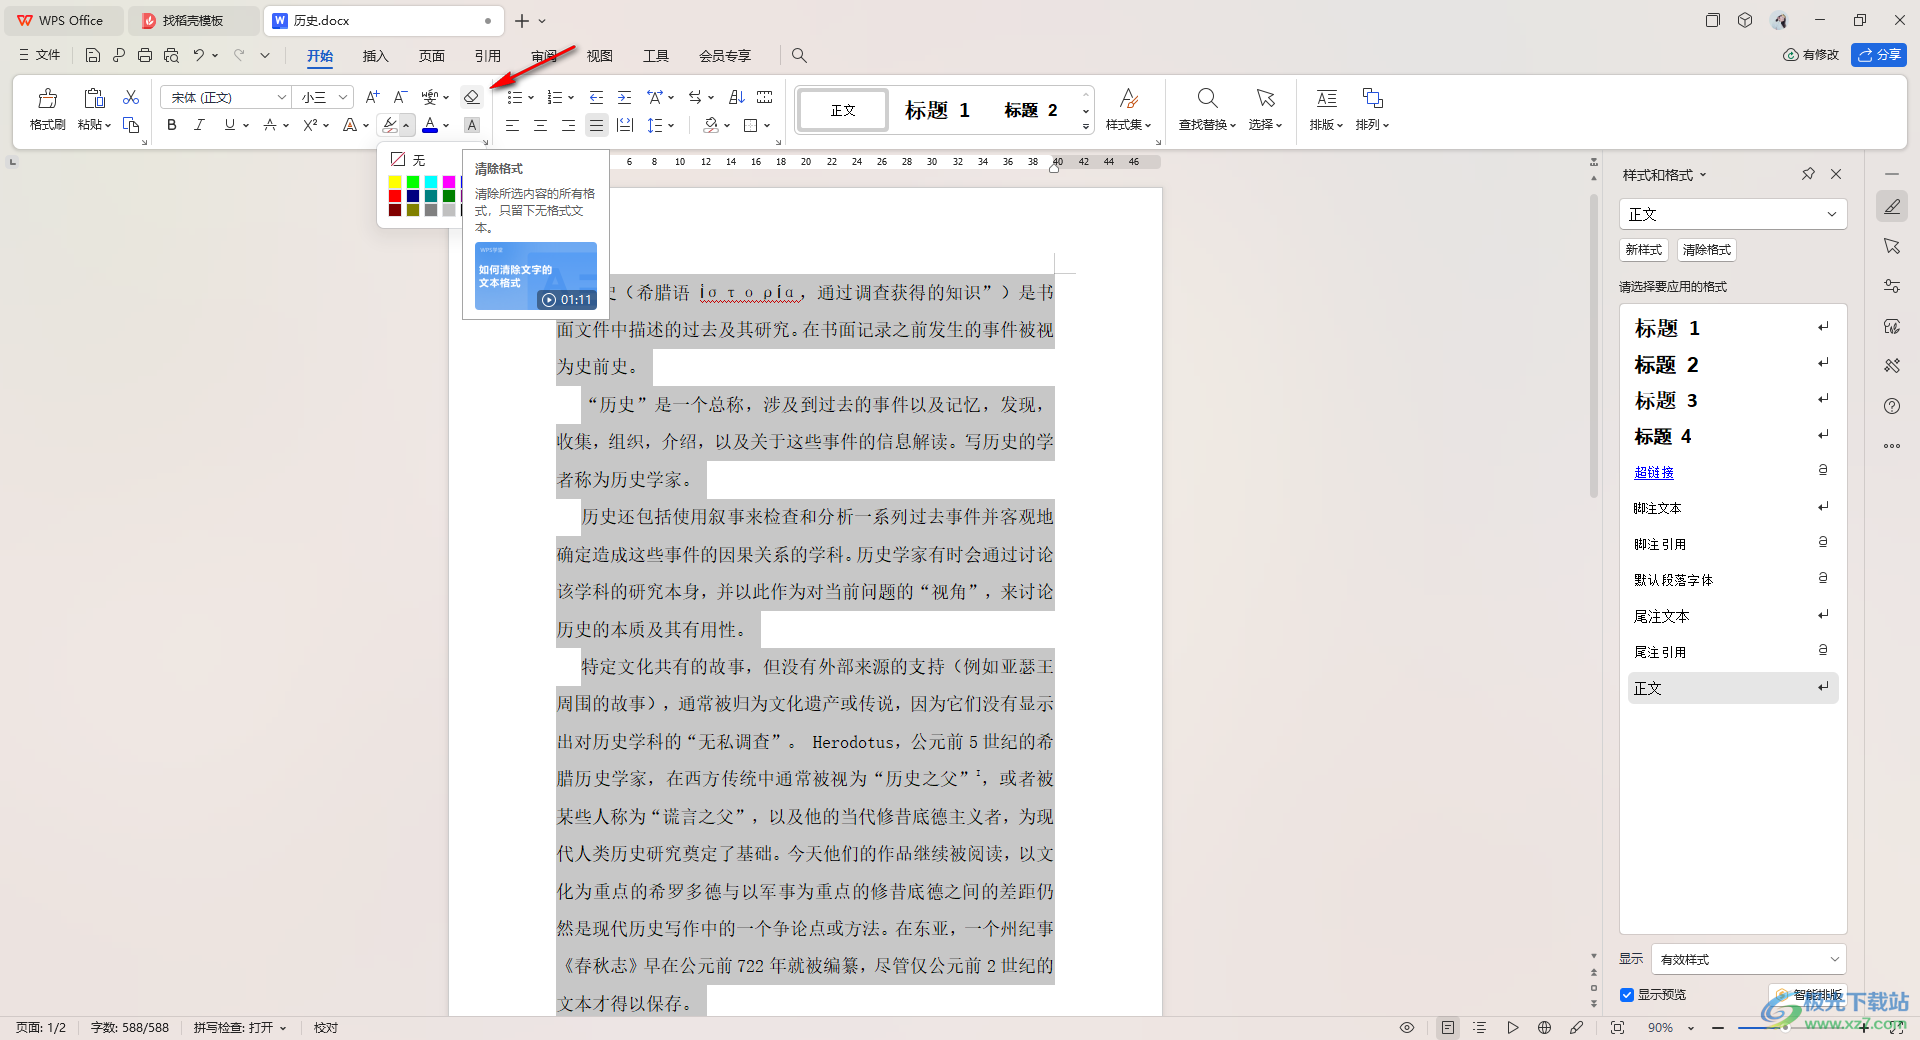Toggle justify alignment button
Screen dimensions: 1920x1040
point(596,125)
